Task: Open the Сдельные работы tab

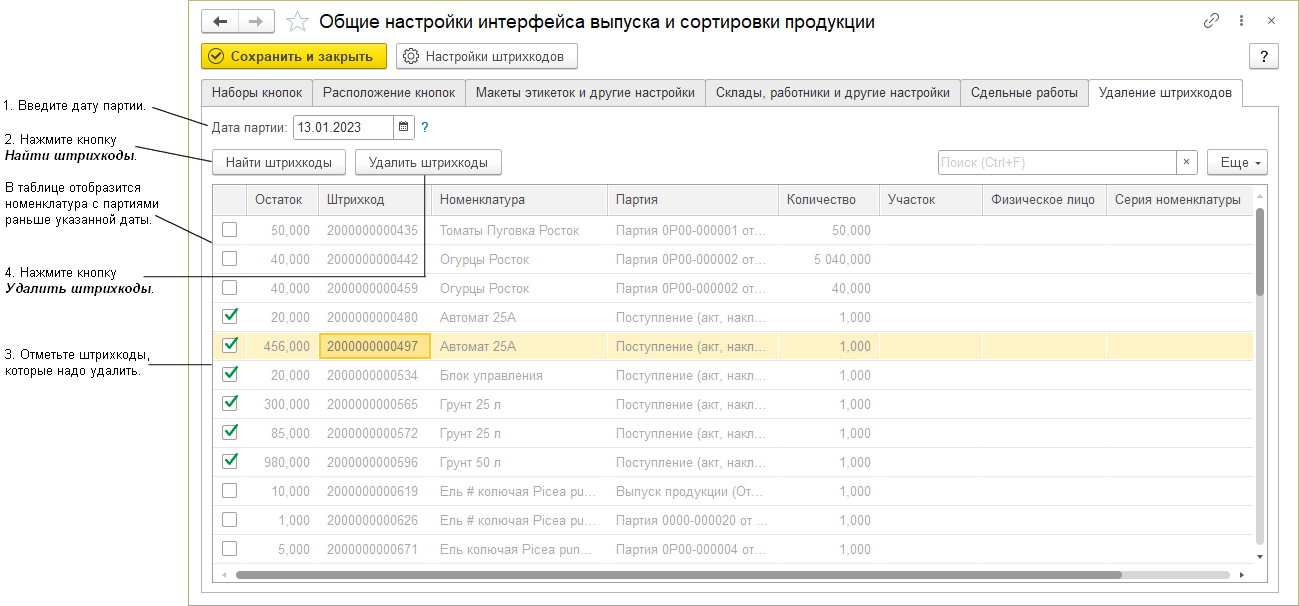Action: pos(1024,93)
